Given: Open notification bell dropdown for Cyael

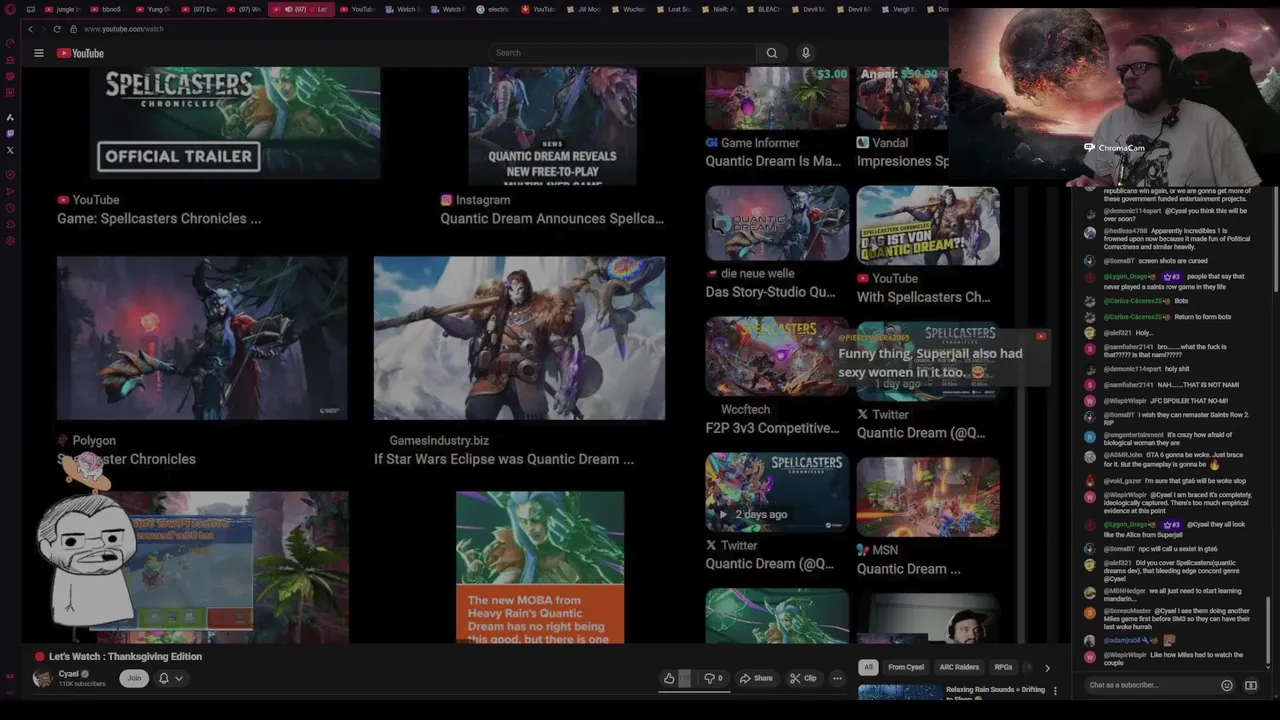Looking at the screenshot, I should (x=170, y=678).
